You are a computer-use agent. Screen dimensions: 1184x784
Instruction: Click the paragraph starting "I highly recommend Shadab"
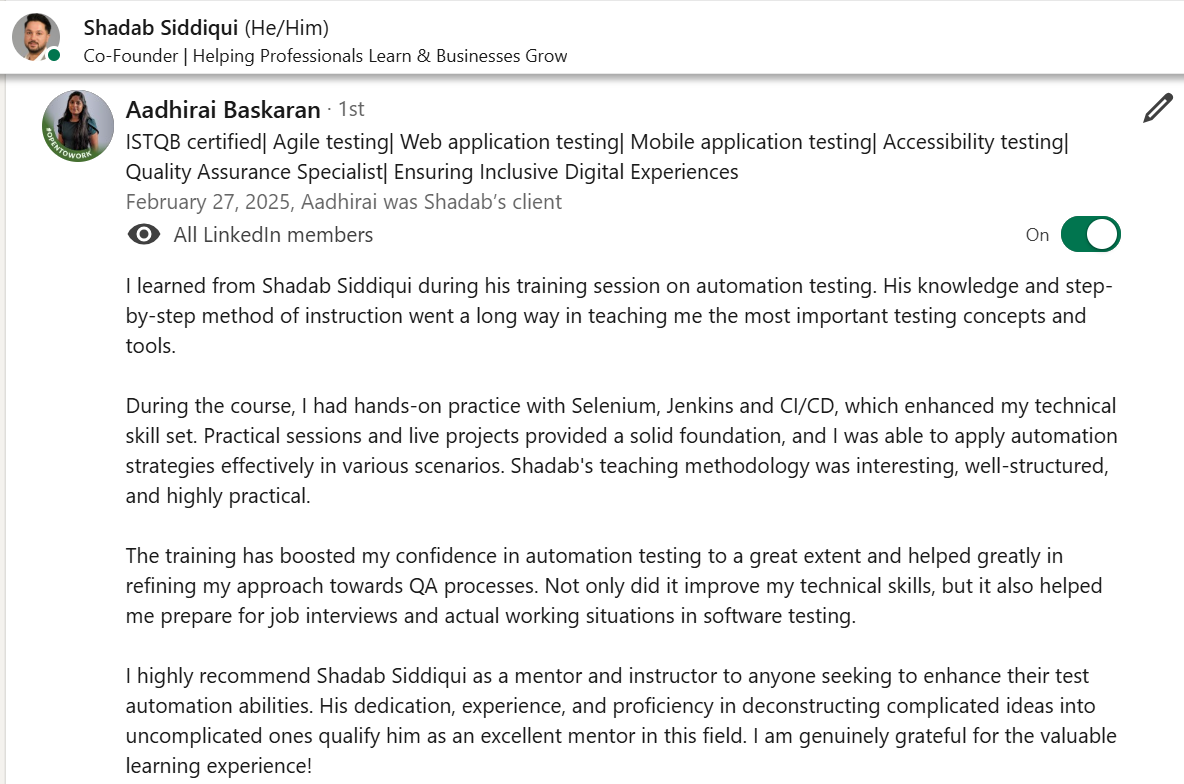[620, 721]
